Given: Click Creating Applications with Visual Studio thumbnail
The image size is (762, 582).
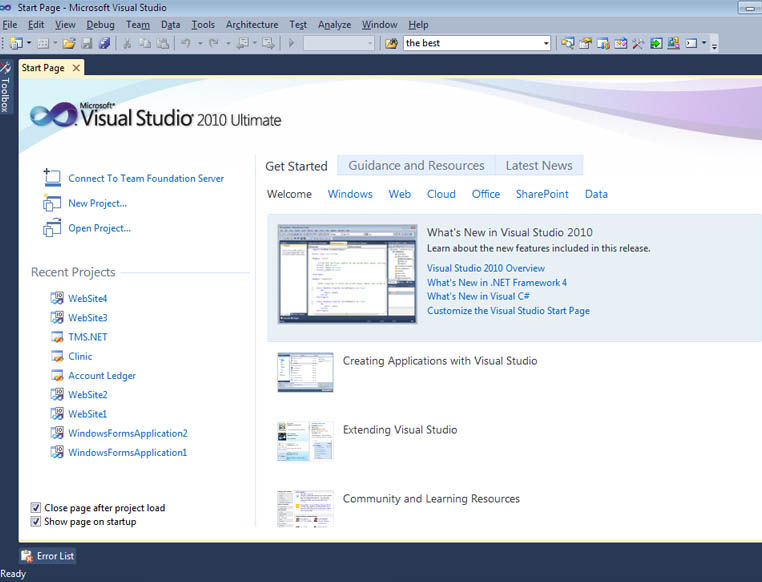Looking at the screenshot, I should click(x=305, y=372).
